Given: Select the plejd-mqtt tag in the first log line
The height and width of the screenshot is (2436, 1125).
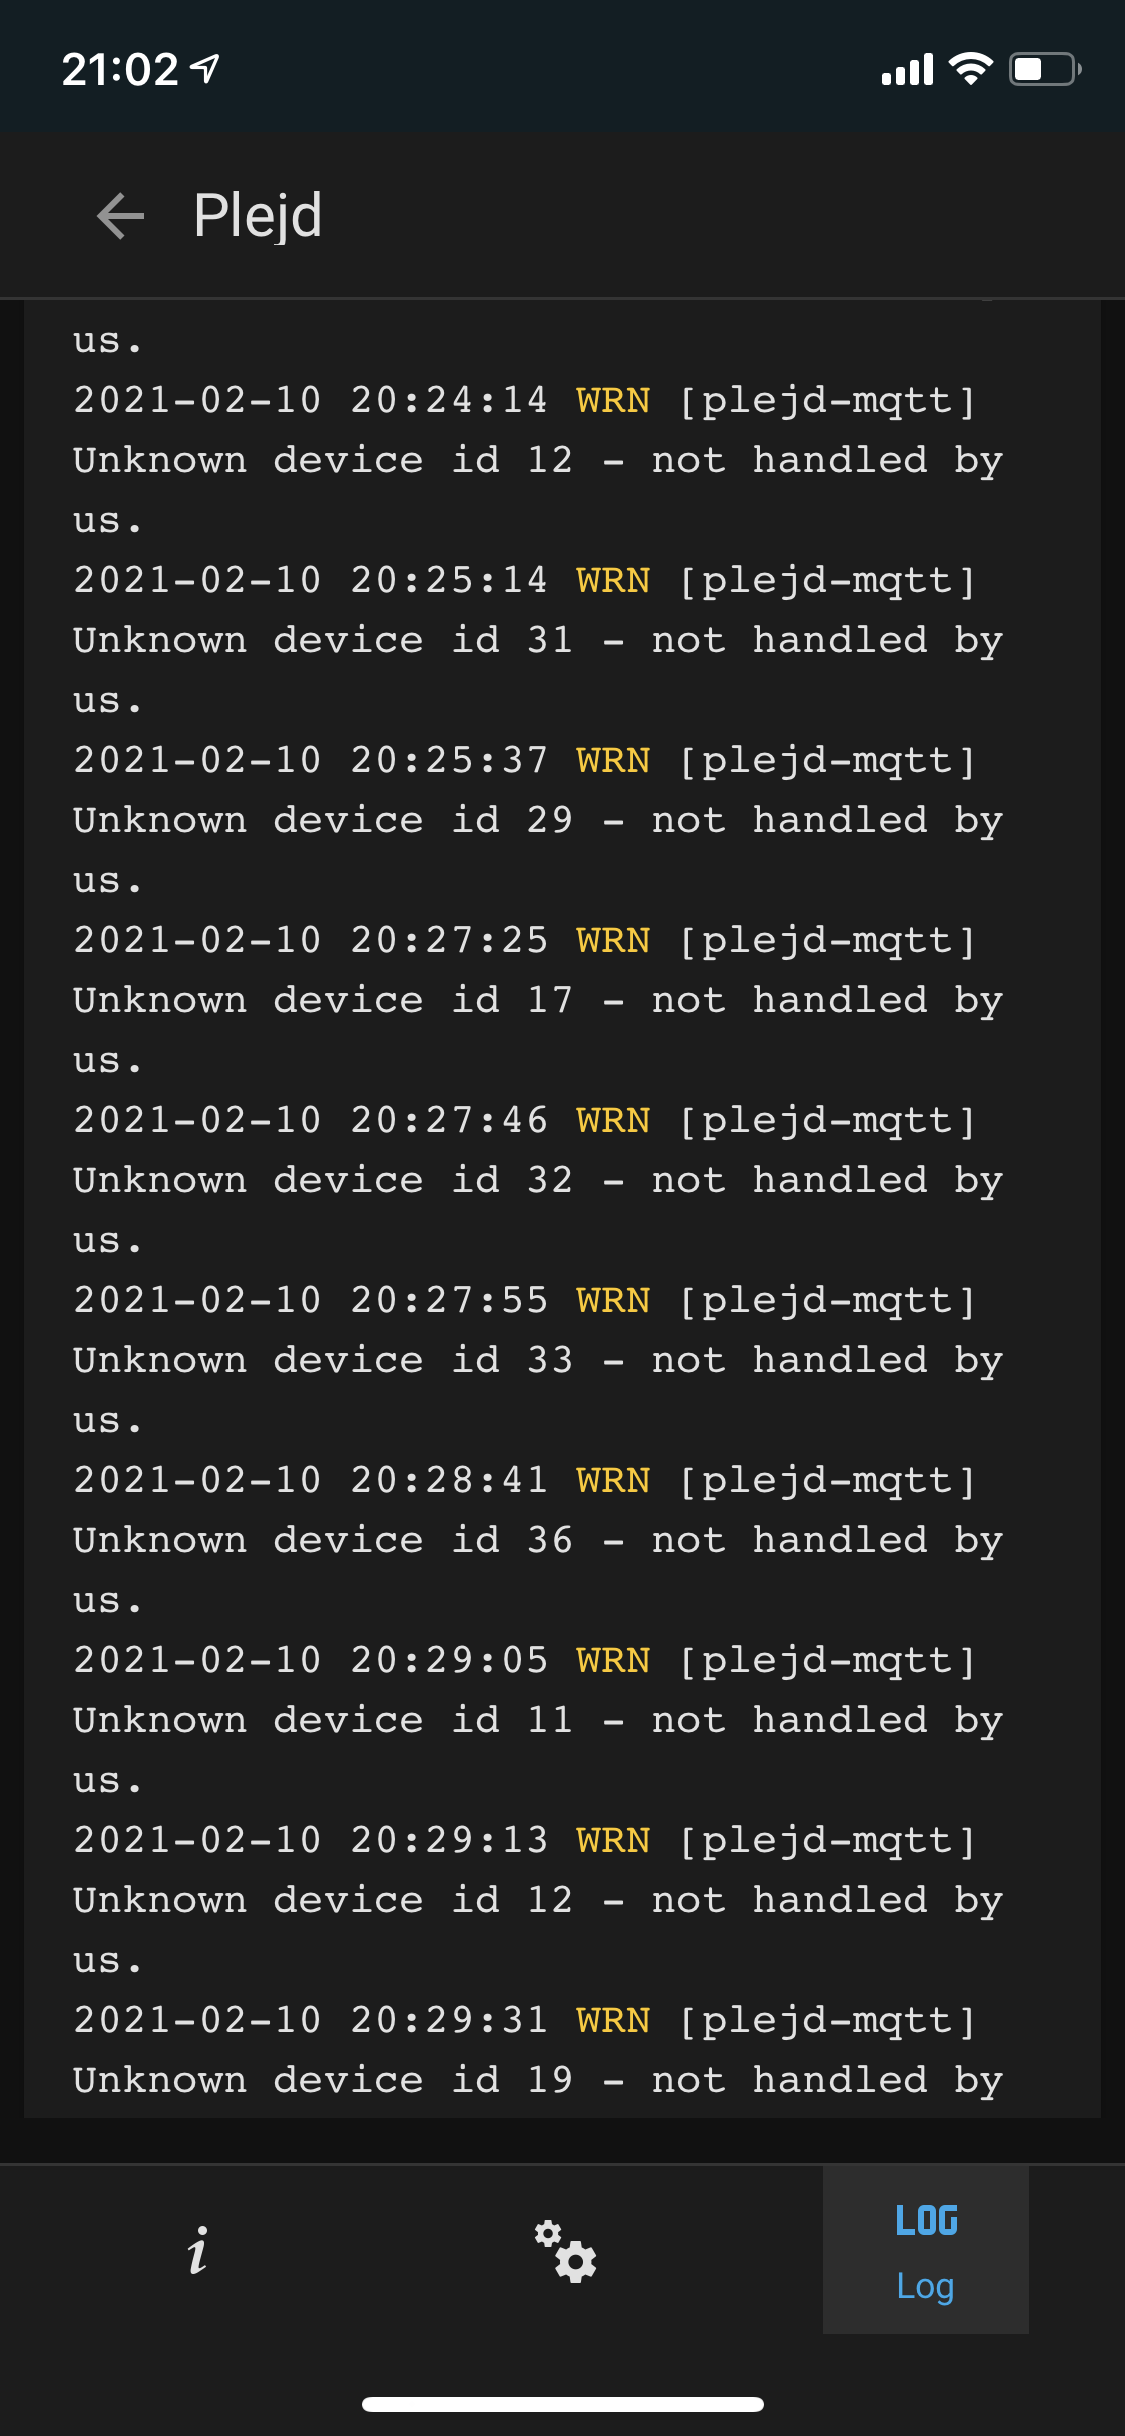Looking at the screenshot, I should click(x=826, y=399).
